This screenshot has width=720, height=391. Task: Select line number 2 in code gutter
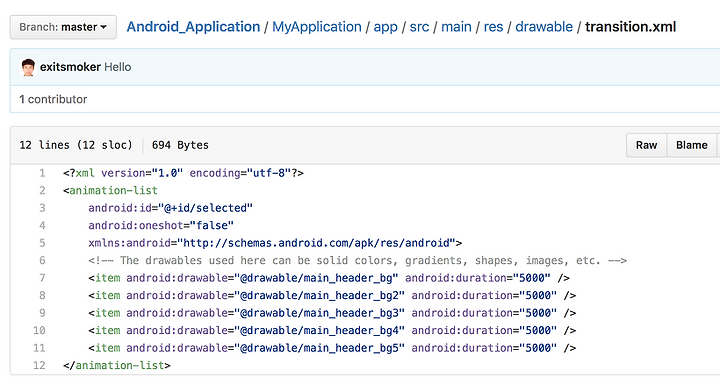(x=42, y=190)
